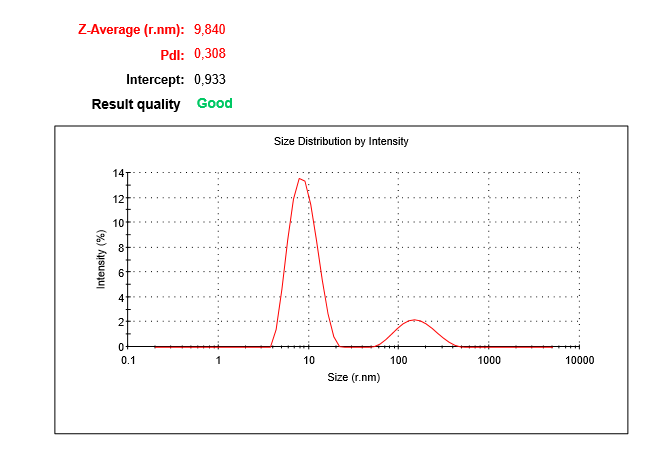Click the 14 tick on the intensity axis
The width and height of the screenshot is (663, 450).
point(117,173)
